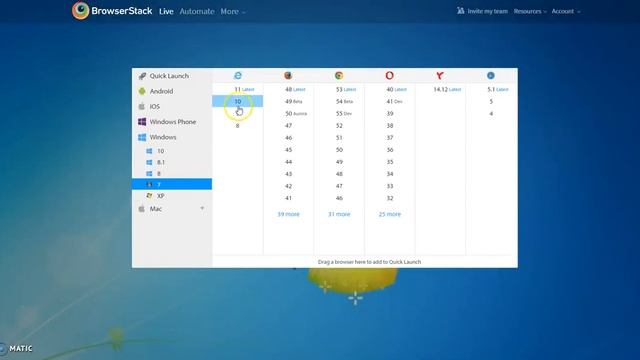Launch Yandex 14.12 Latest
This screenshot has height=360, width=640.
click(x=440, y=89)
